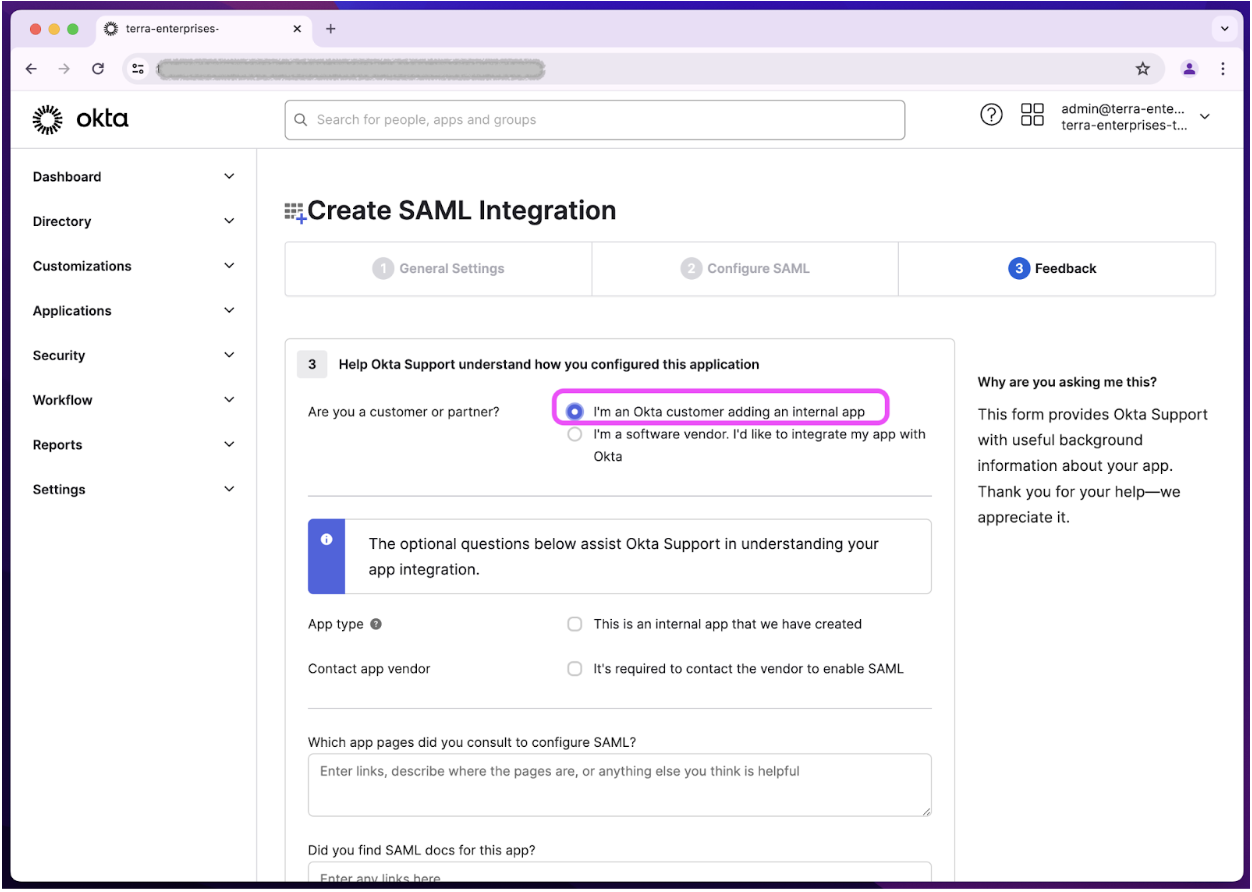The width and height of the screenshot is (1252, 892).
Task: Click the browser forward arrow
Action: (64, 69)
